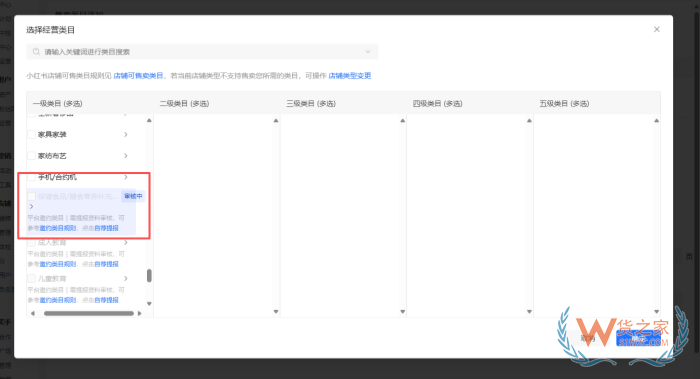Image resolution: width=700 pixels, height=379 pixels.
Task: Open 邀约类目规则 link under 保健食品
Action: 58,228
